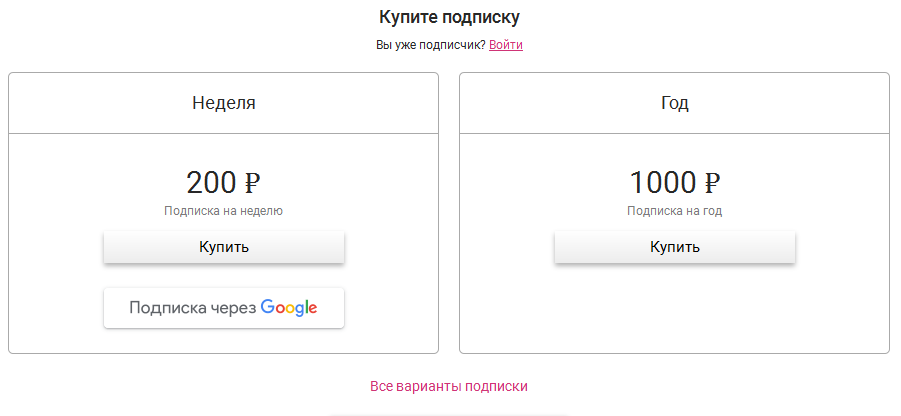Click the Купите подписку heading
This screenshot has height=416, width=901.
(x=449, y=17)
